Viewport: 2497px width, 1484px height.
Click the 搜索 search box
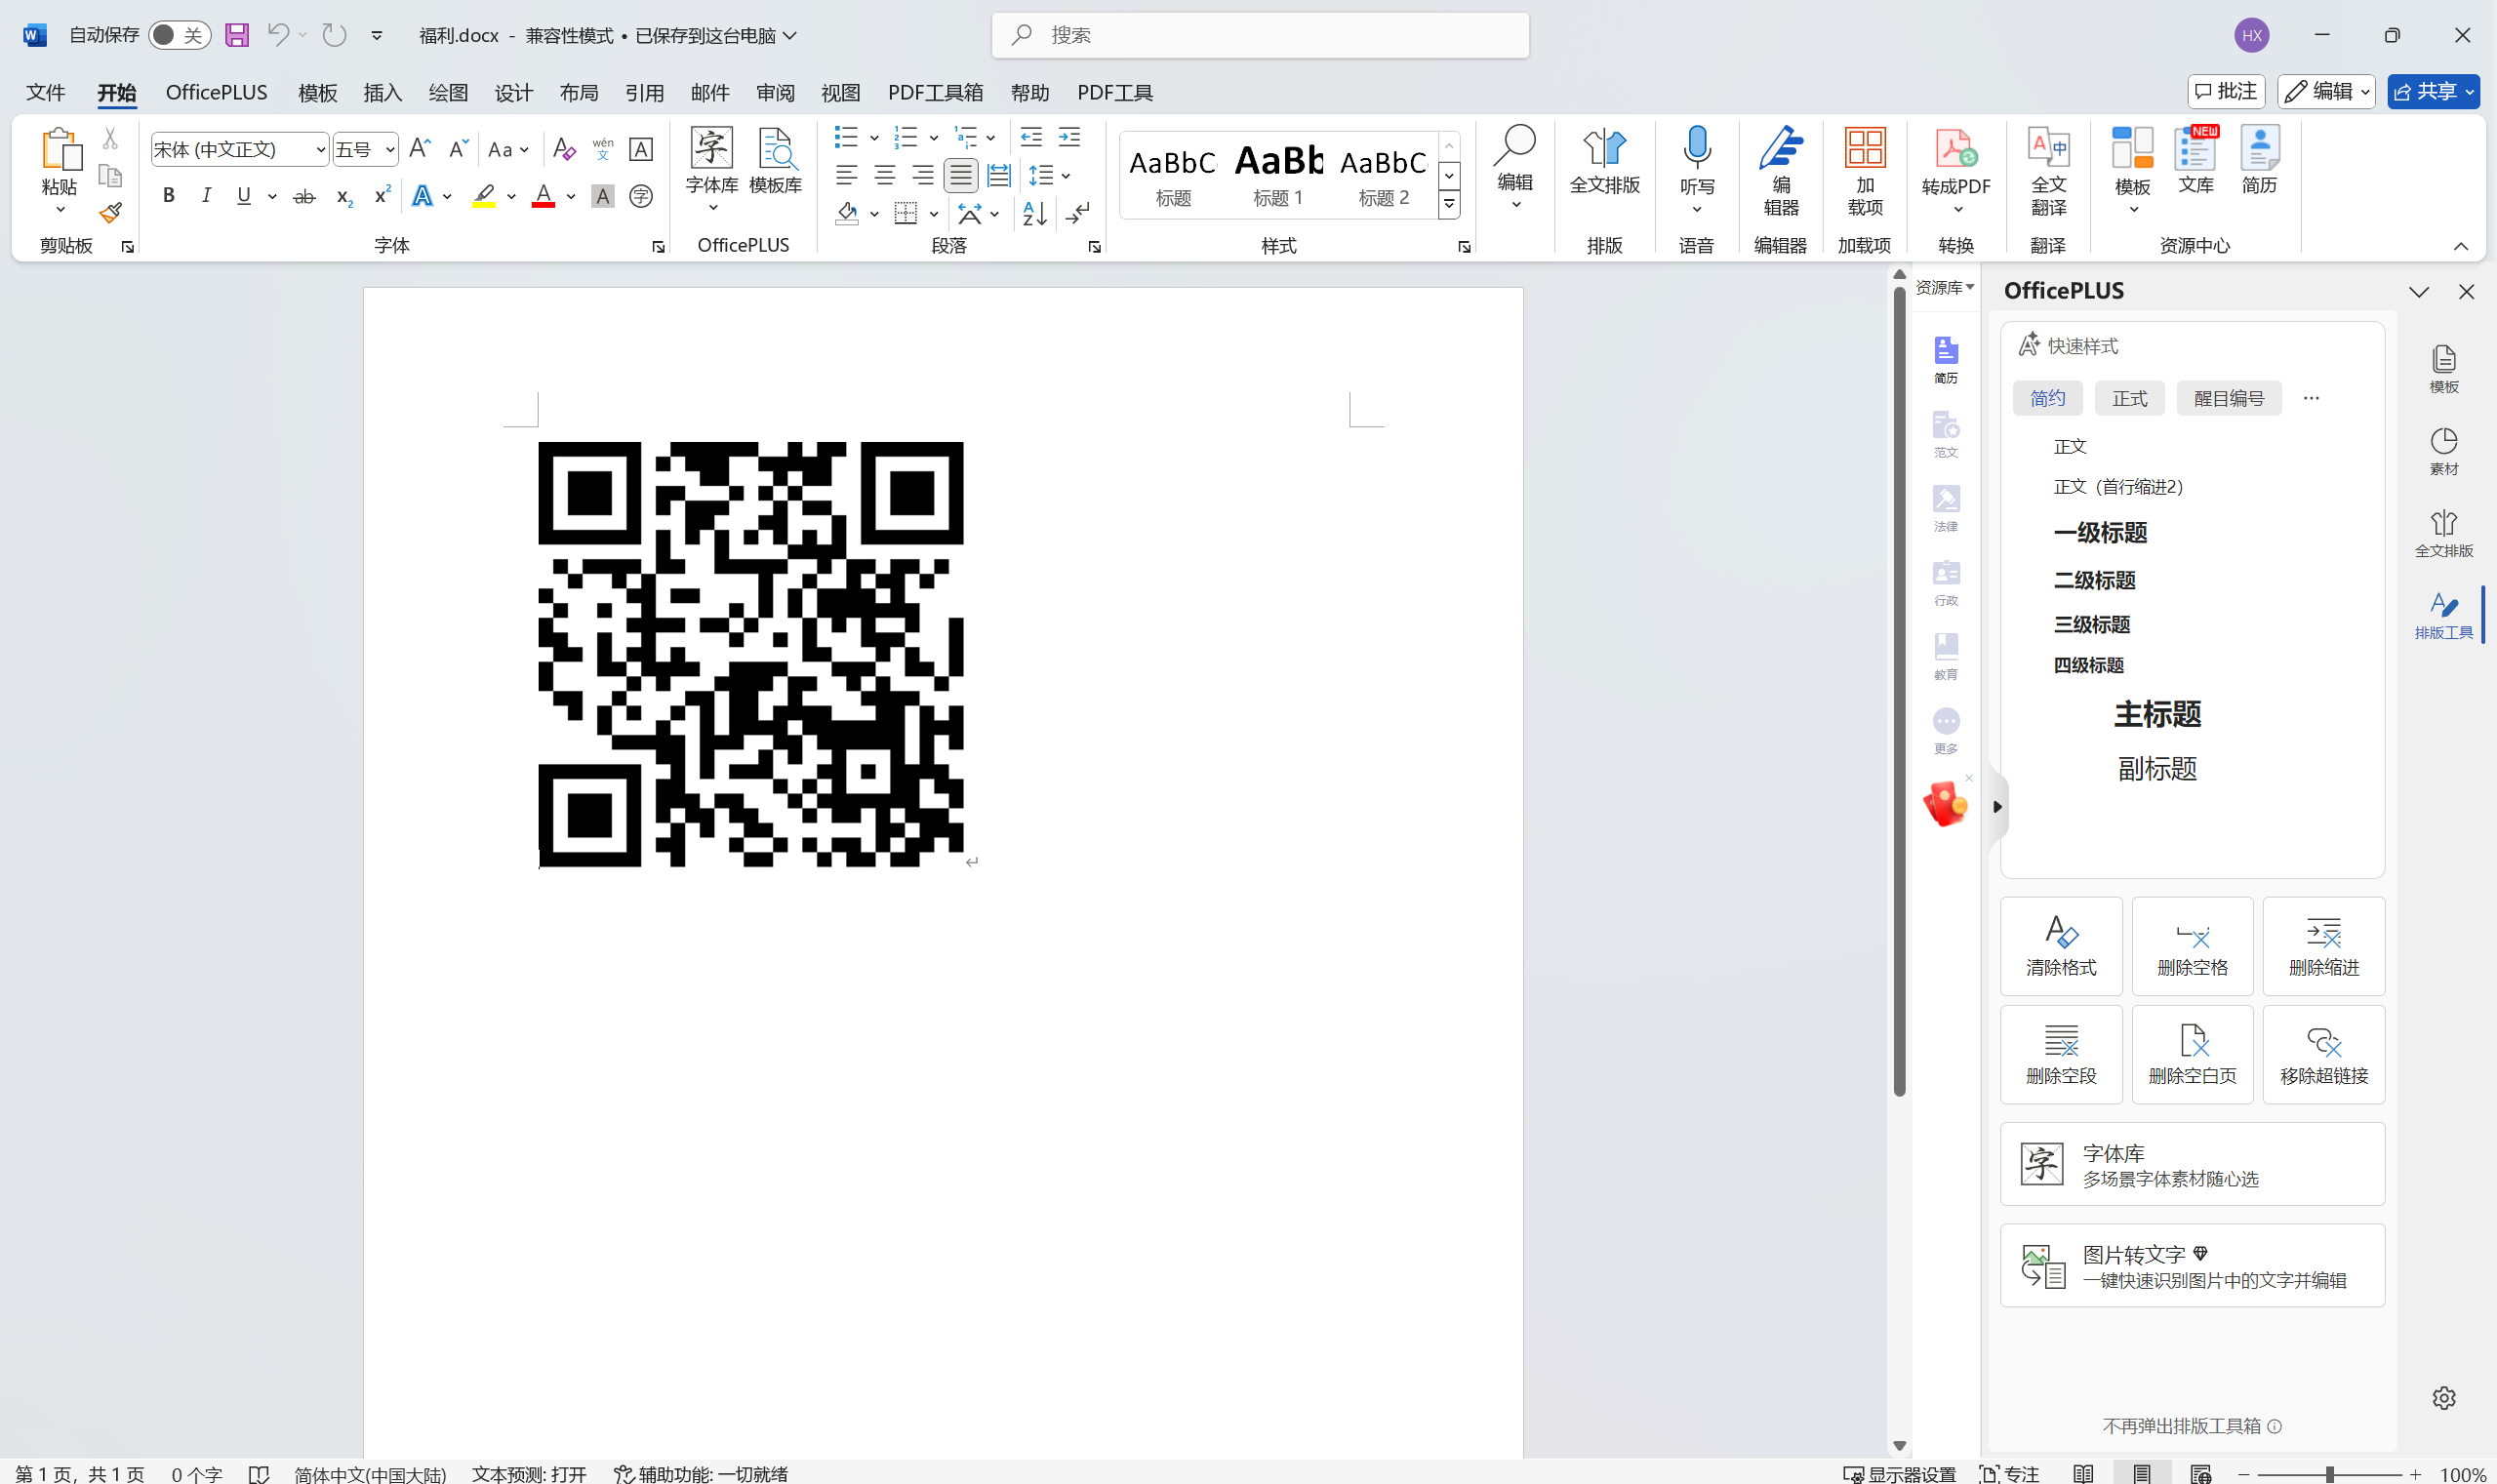pos(1260,35)
